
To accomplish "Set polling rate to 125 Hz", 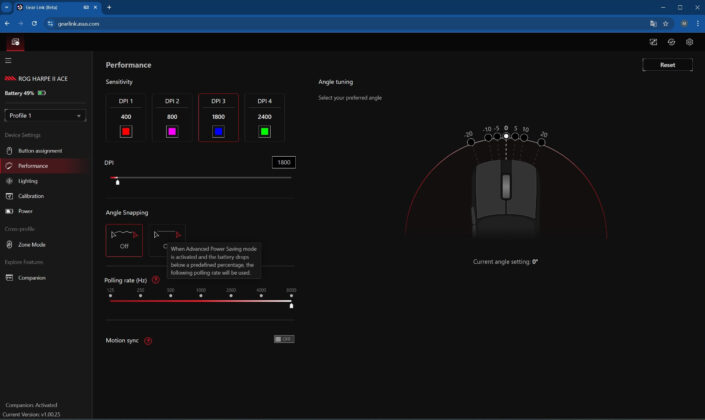I will pos(111,295).
